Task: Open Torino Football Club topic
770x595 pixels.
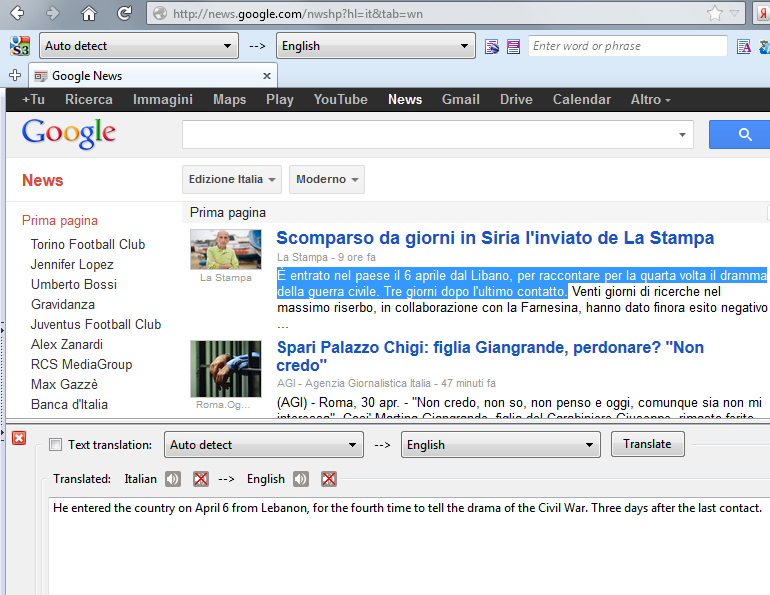Action: click(88, 244)
